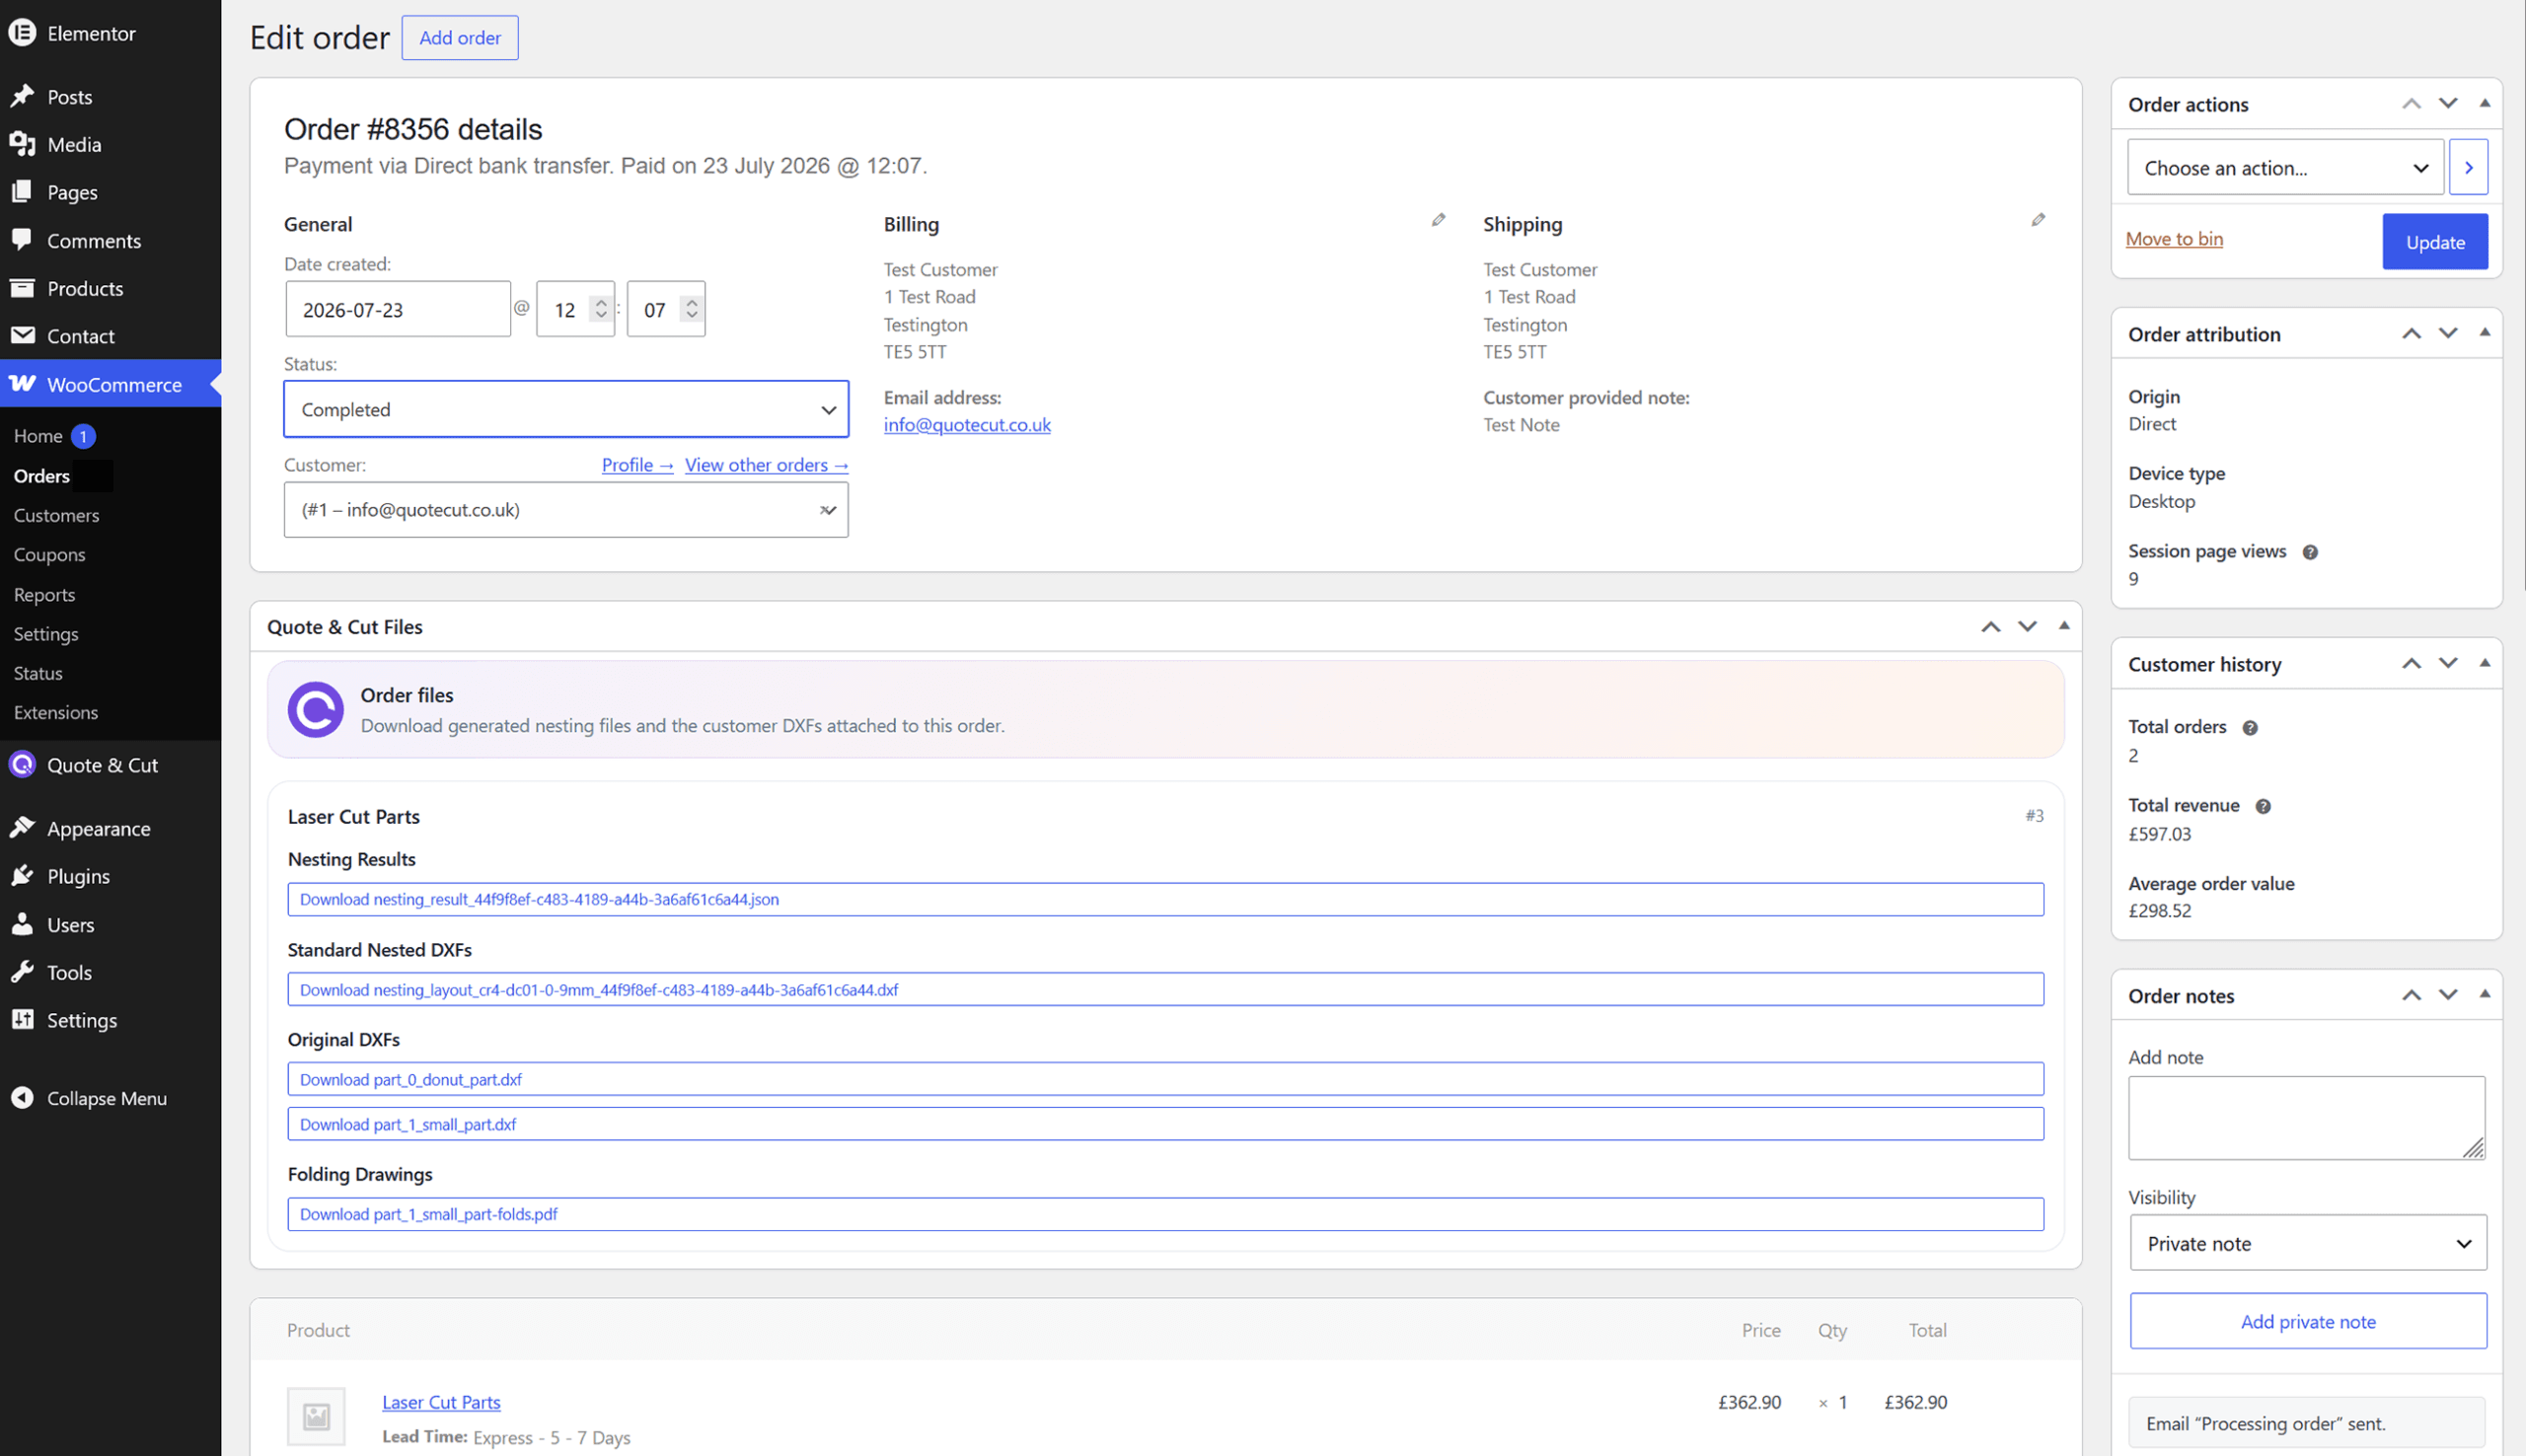Image resolution: width=2526 pixels, height=1456 pixels.
Task: Click the Add order button
Action: (x=460, y=38)
